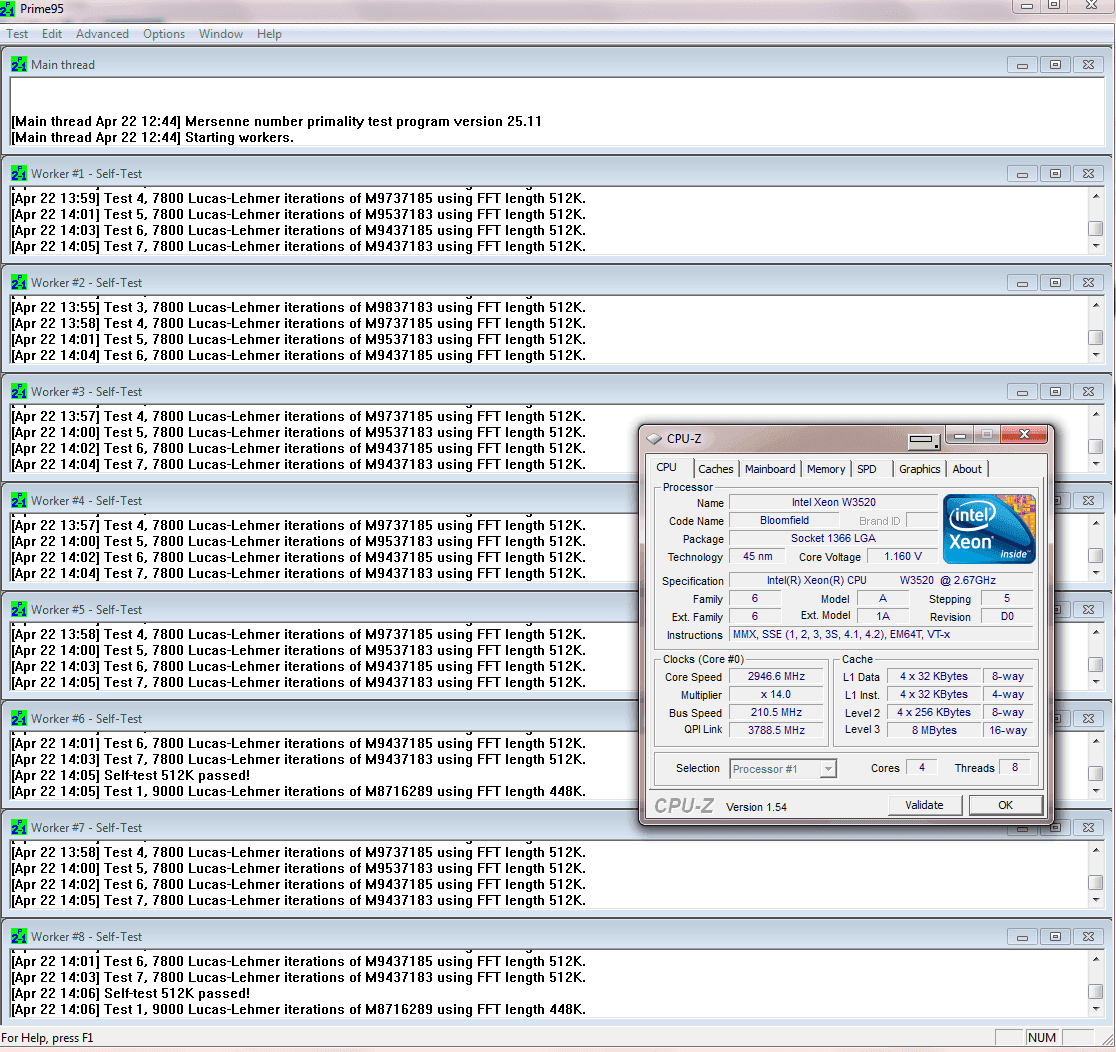Switch to the Mainboard tab in CPU-Z
The width and height of the screenshot is (1116, 1052).
click(x=770, y=469)
